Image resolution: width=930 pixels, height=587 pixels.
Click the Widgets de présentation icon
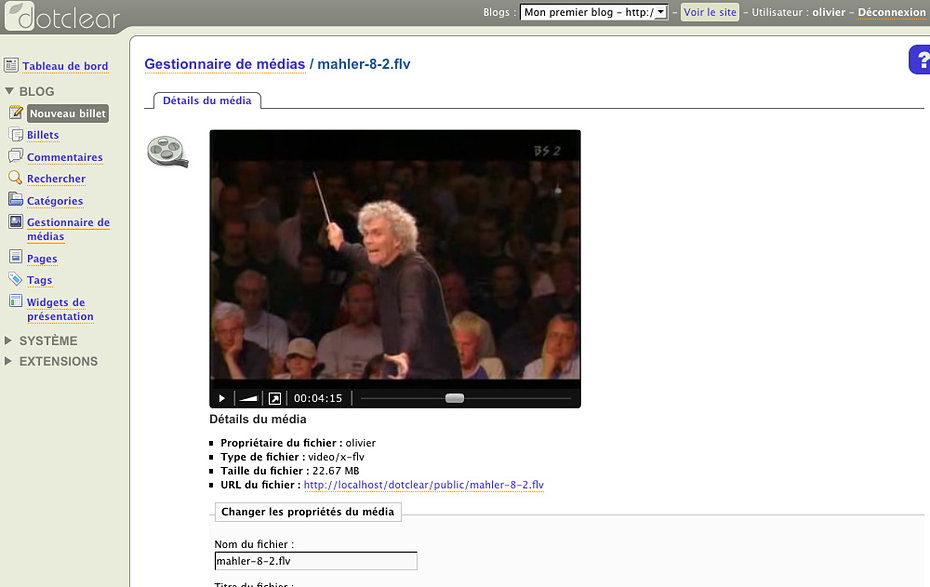coord(15,301)
